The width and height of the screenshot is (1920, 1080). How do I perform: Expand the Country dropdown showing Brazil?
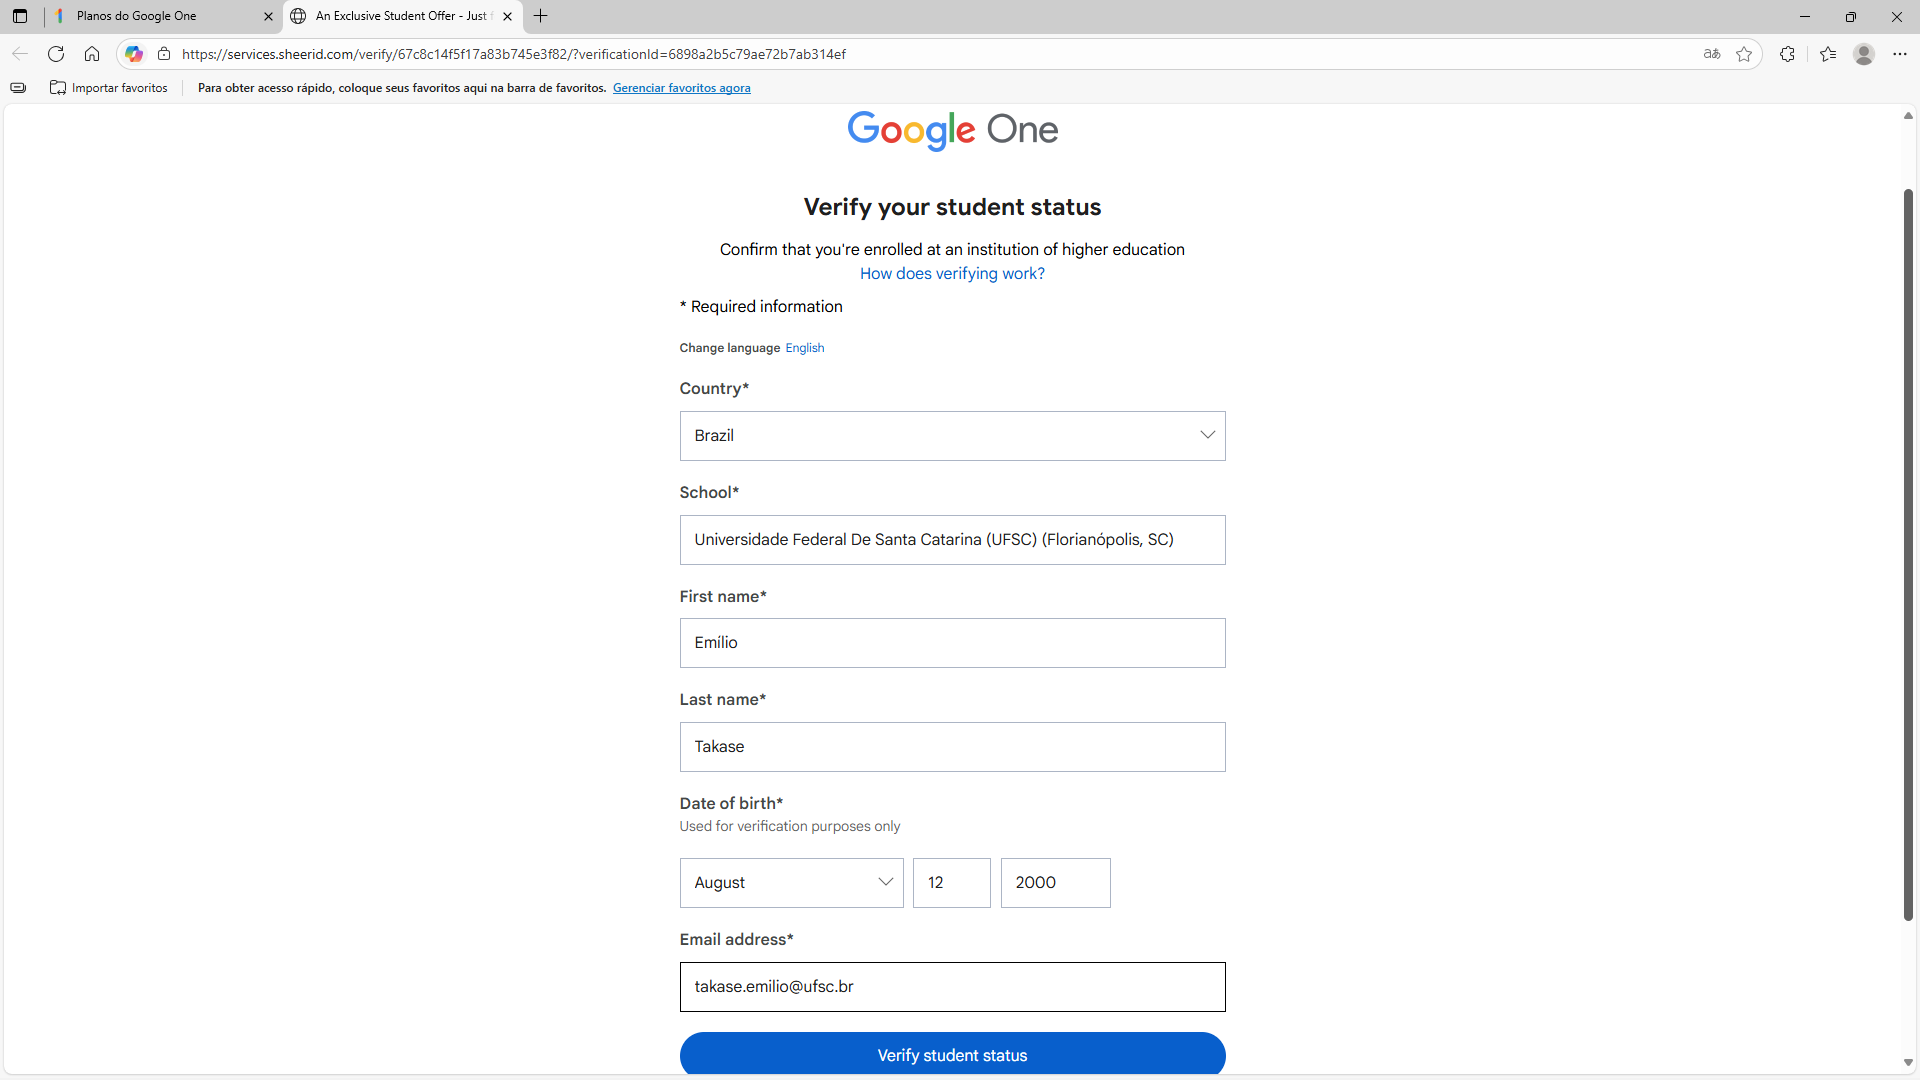(952, 436)
